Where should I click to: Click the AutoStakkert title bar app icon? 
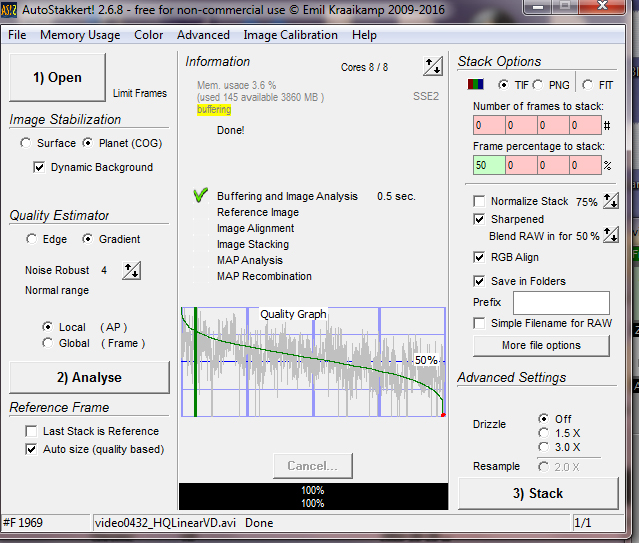pos(9,9)
